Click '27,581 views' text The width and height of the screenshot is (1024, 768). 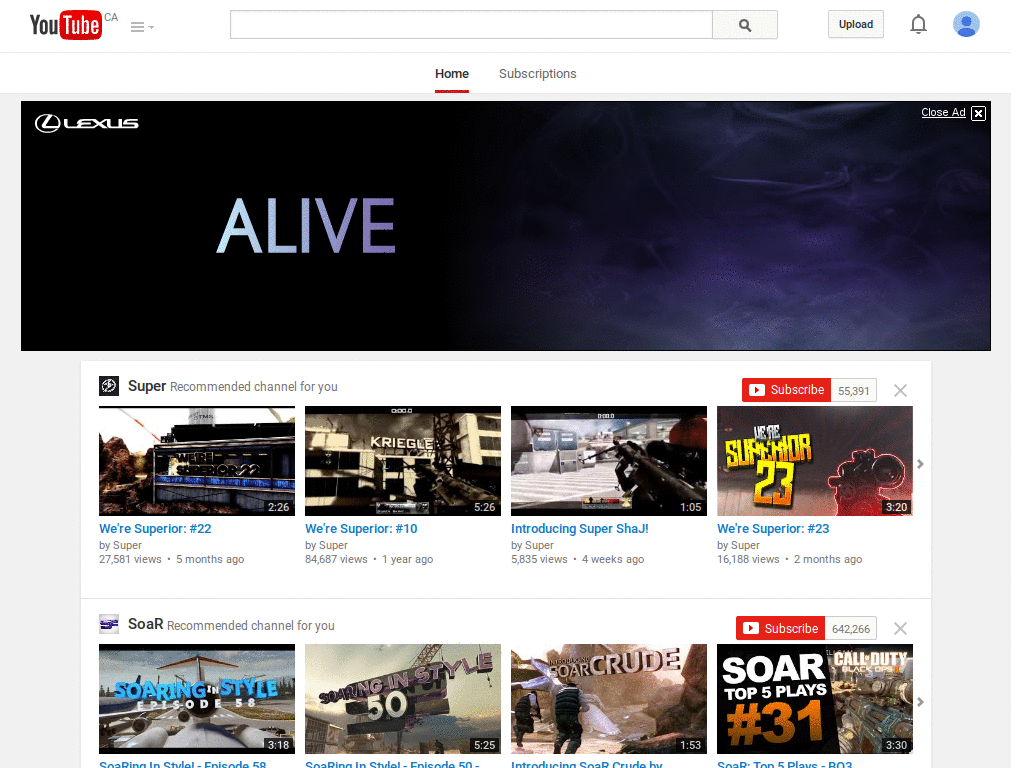click(x=130, y=559)
